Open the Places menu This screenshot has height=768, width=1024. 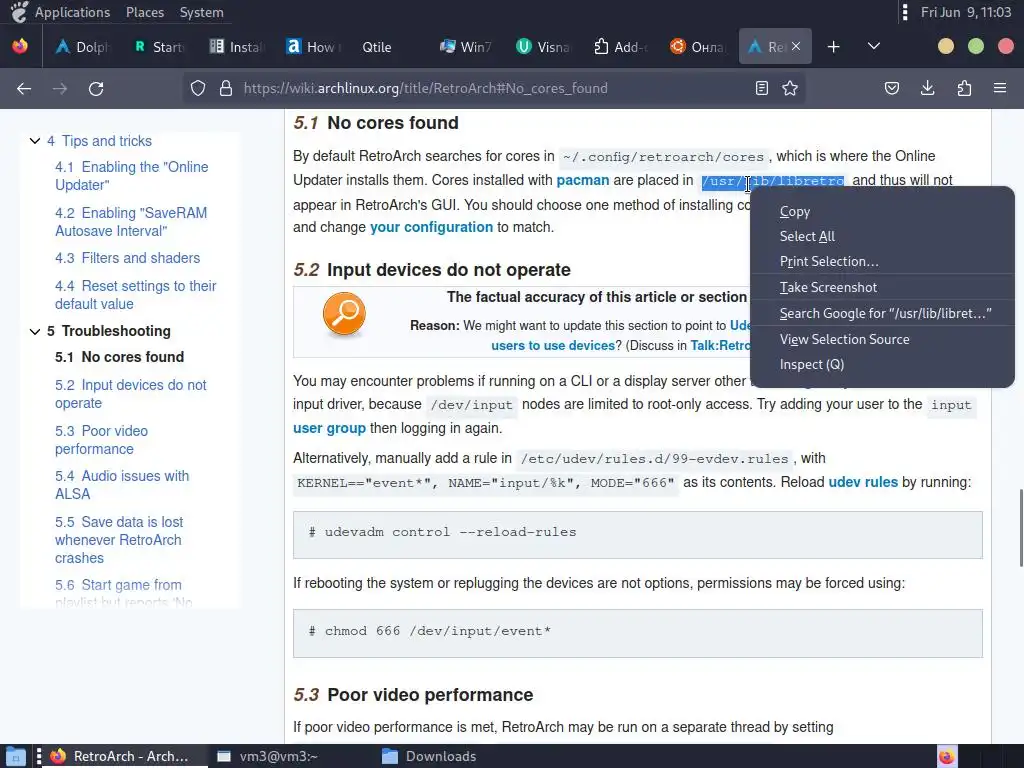(145, 12)
